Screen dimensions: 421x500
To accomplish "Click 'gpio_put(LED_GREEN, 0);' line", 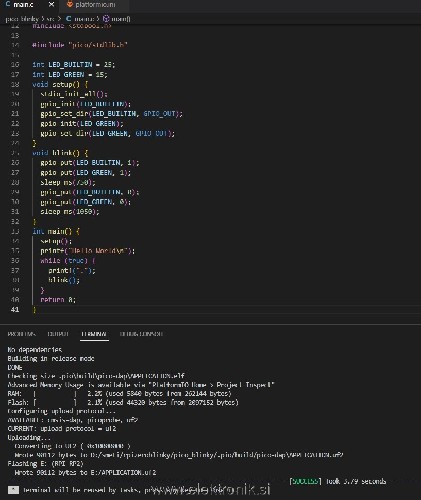I will tap(86, 202).
